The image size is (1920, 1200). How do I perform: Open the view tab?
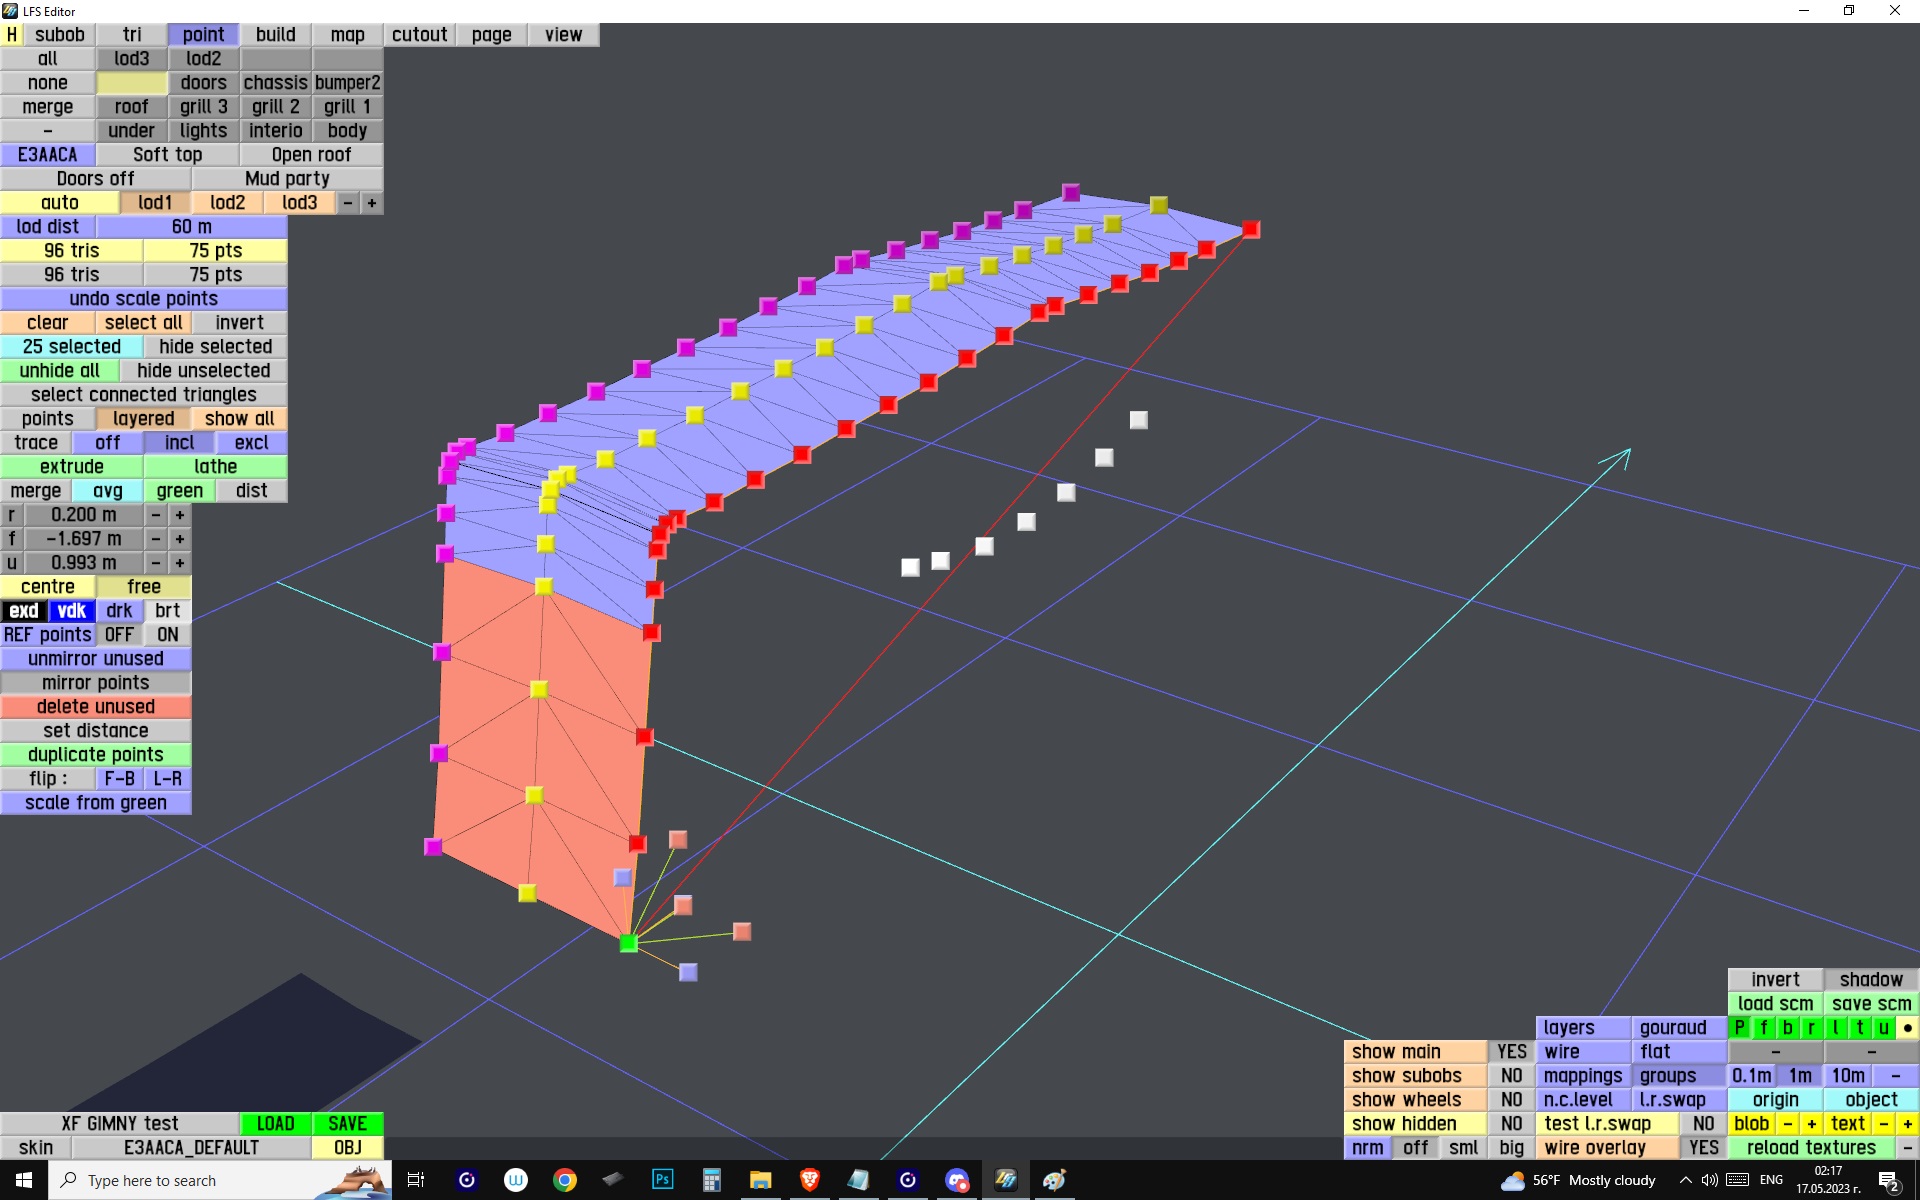[x=563, y=35]
